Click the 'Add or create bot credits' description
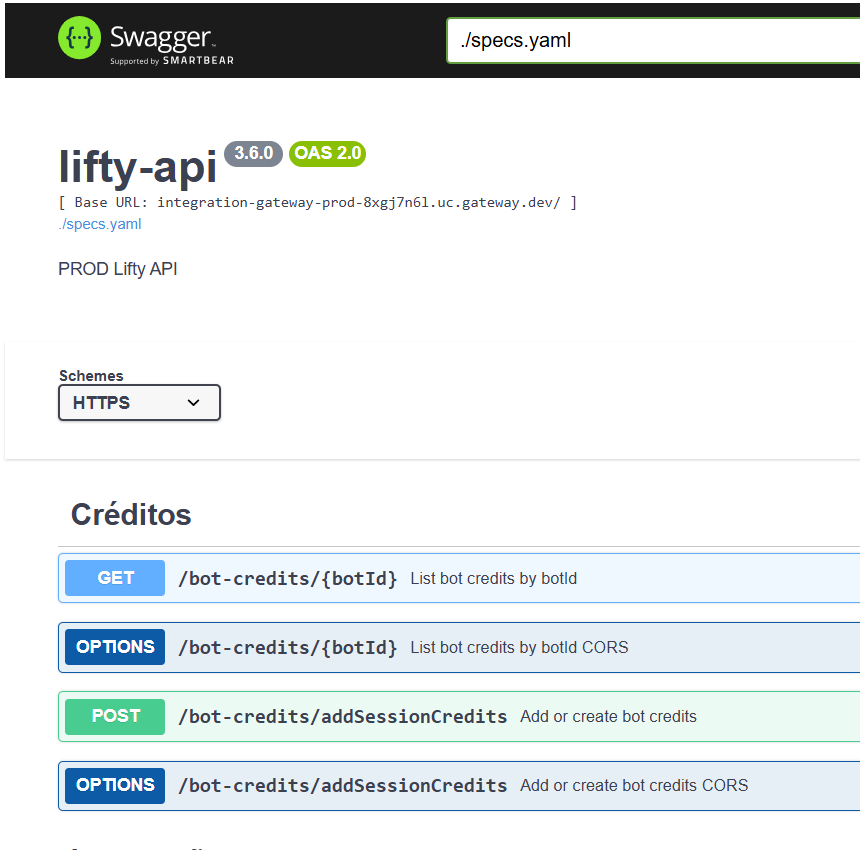 (608, 717)
